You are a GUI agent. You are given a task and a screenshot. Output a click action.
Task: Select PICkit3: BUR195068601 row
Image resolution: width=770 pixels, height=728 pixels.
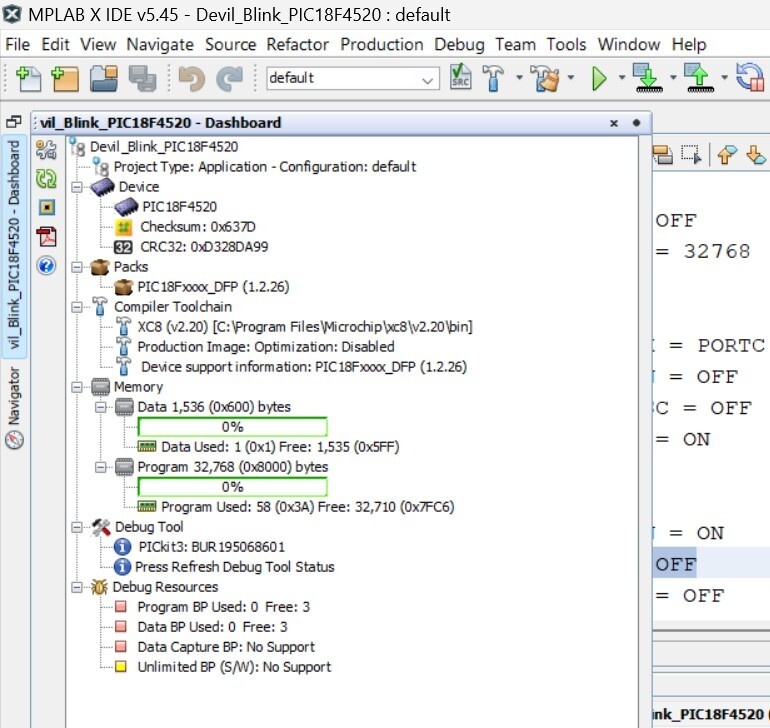(x=199, y=547)
